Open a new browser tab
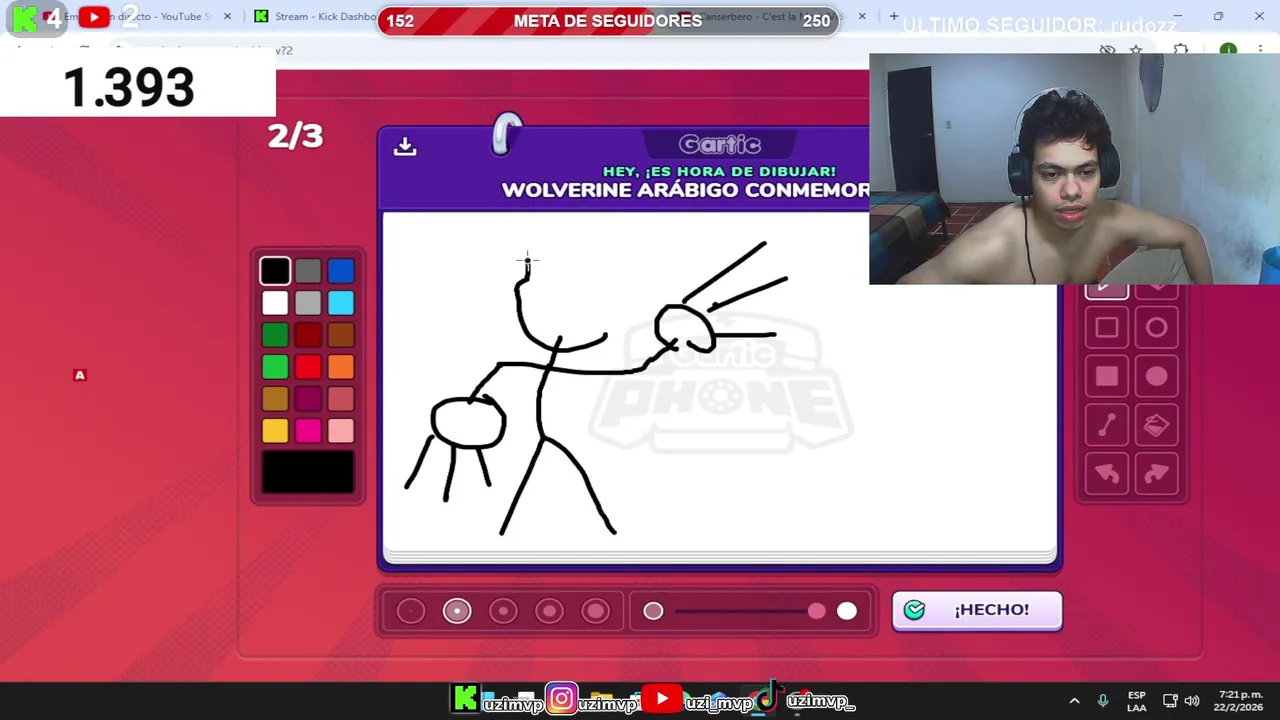The height and width of the screenshot is (720, 1280). click(x=894, y=17)
